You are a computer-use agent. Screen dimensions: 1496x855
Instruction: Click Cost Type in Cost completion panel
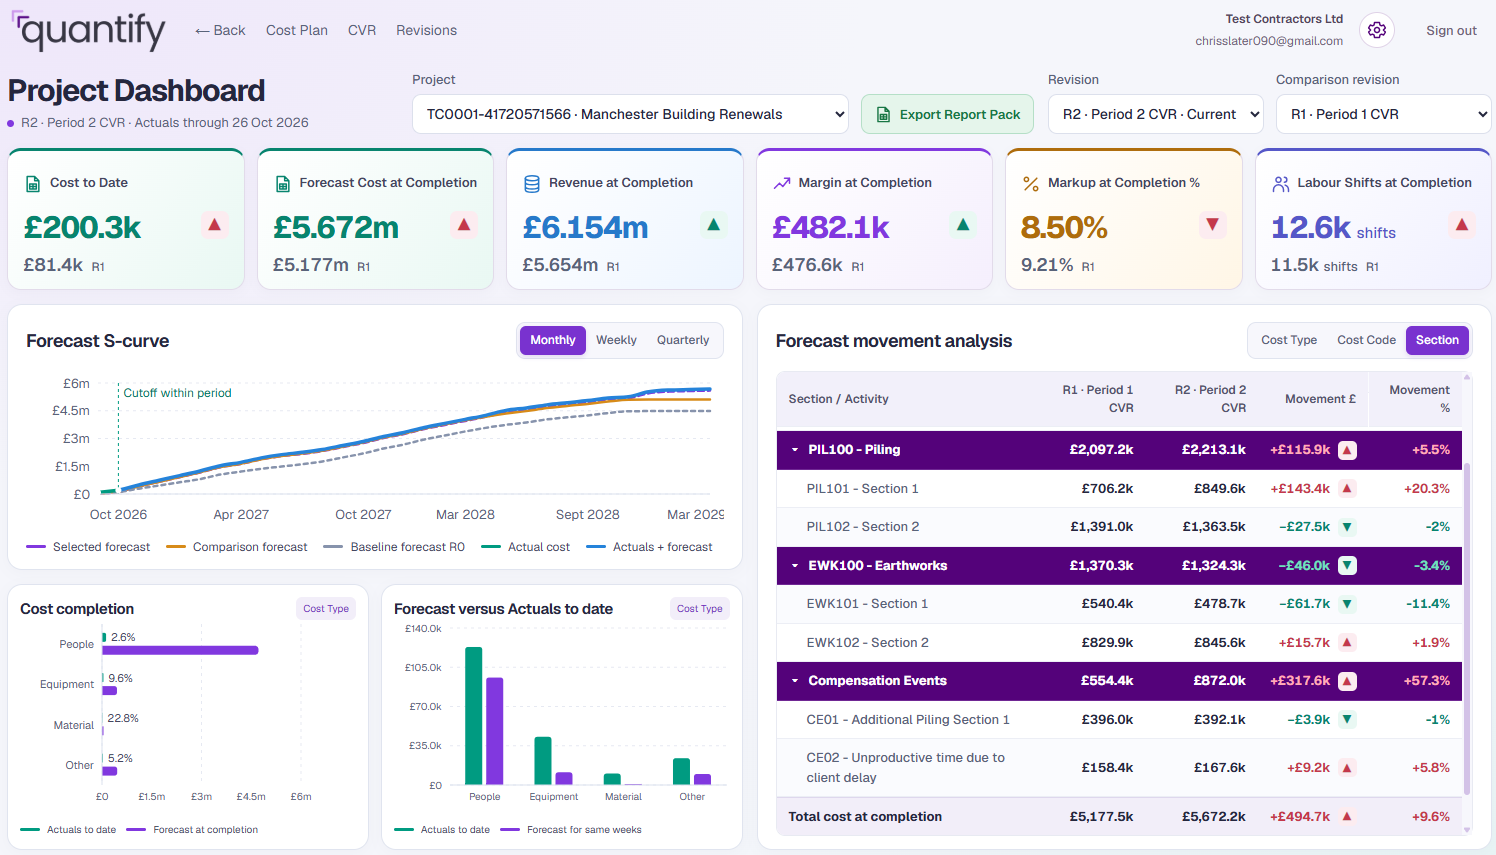pos(326,608)
